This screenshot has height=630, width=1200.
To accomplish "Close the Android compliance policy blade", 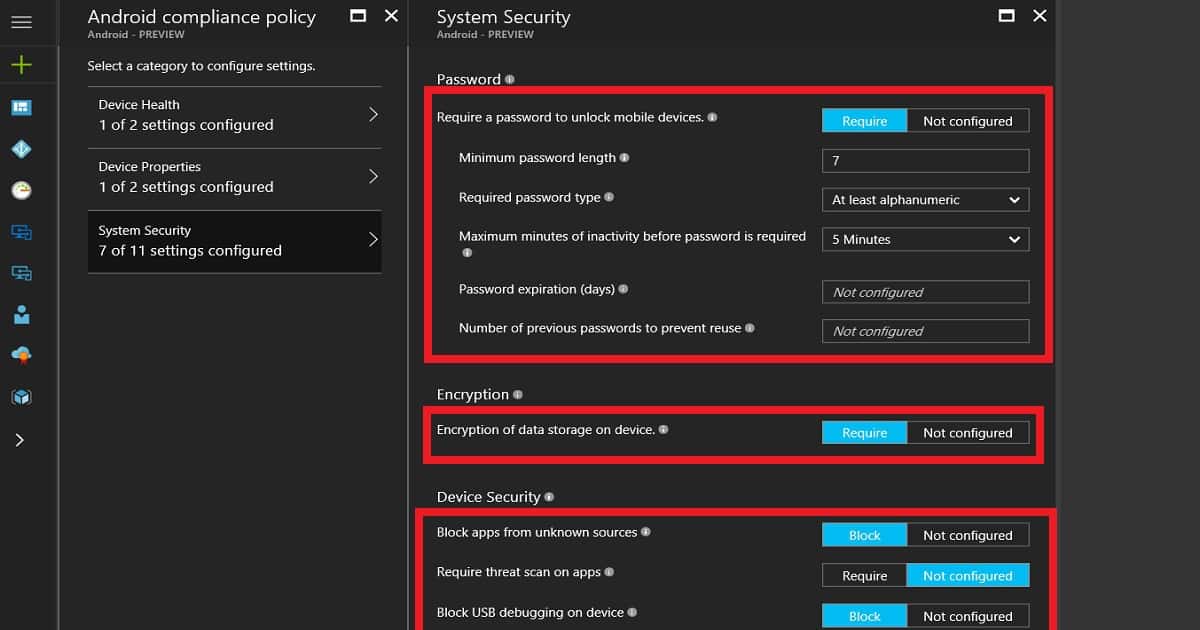I will pyautogui.click(x=391, y=16).
